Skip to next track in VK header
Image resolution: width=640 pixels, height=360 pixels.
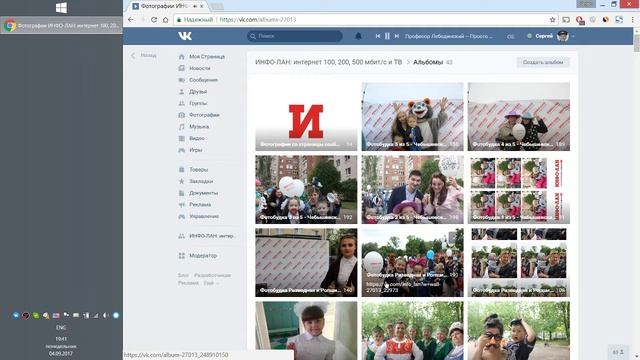coord(397,36)
